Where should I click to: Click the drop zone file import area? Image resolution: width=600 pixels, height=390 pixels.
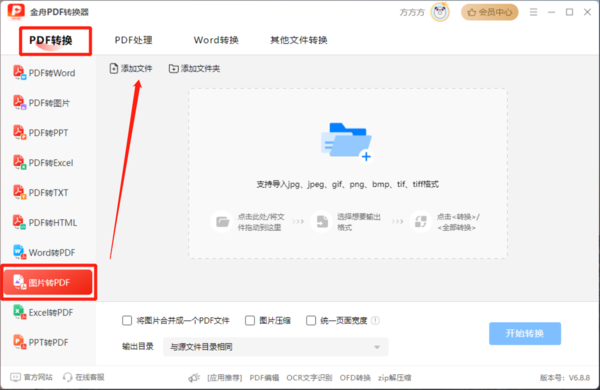pos(348,173)
